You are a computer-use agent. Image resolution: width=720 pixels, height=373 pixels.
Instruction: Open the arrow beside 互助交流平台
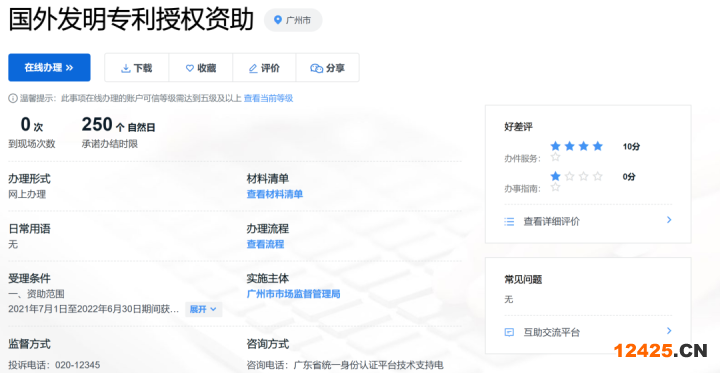point(669,330)
